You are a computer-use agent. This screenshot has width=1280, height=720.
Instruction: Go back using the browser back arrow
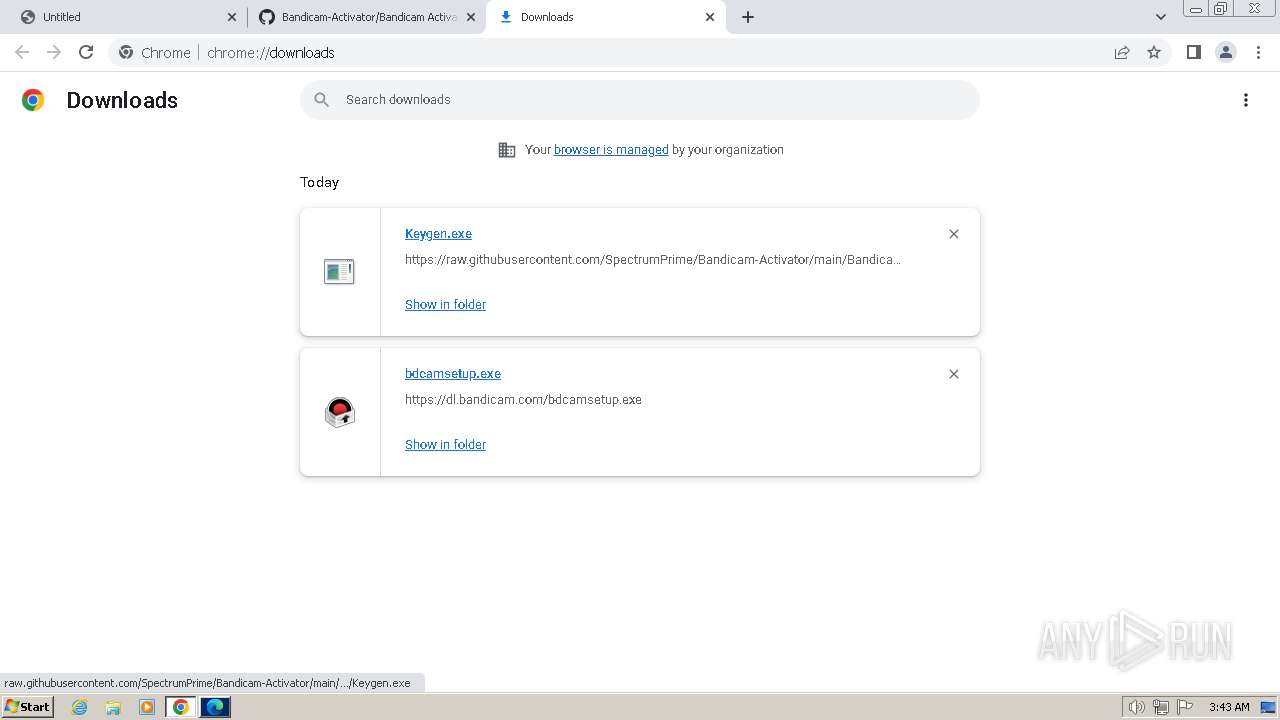(22, 52)
